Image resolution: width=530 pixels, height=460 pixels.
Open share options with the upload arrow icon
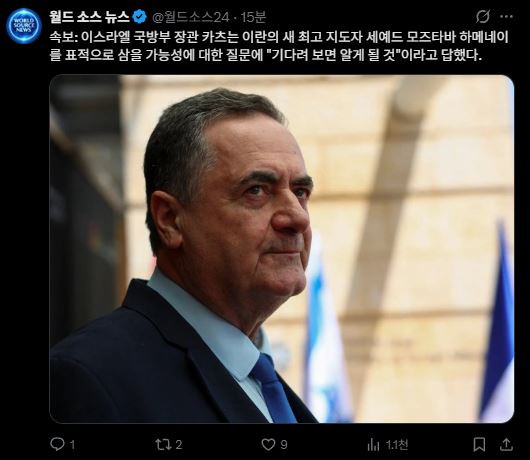coord(506,444)
